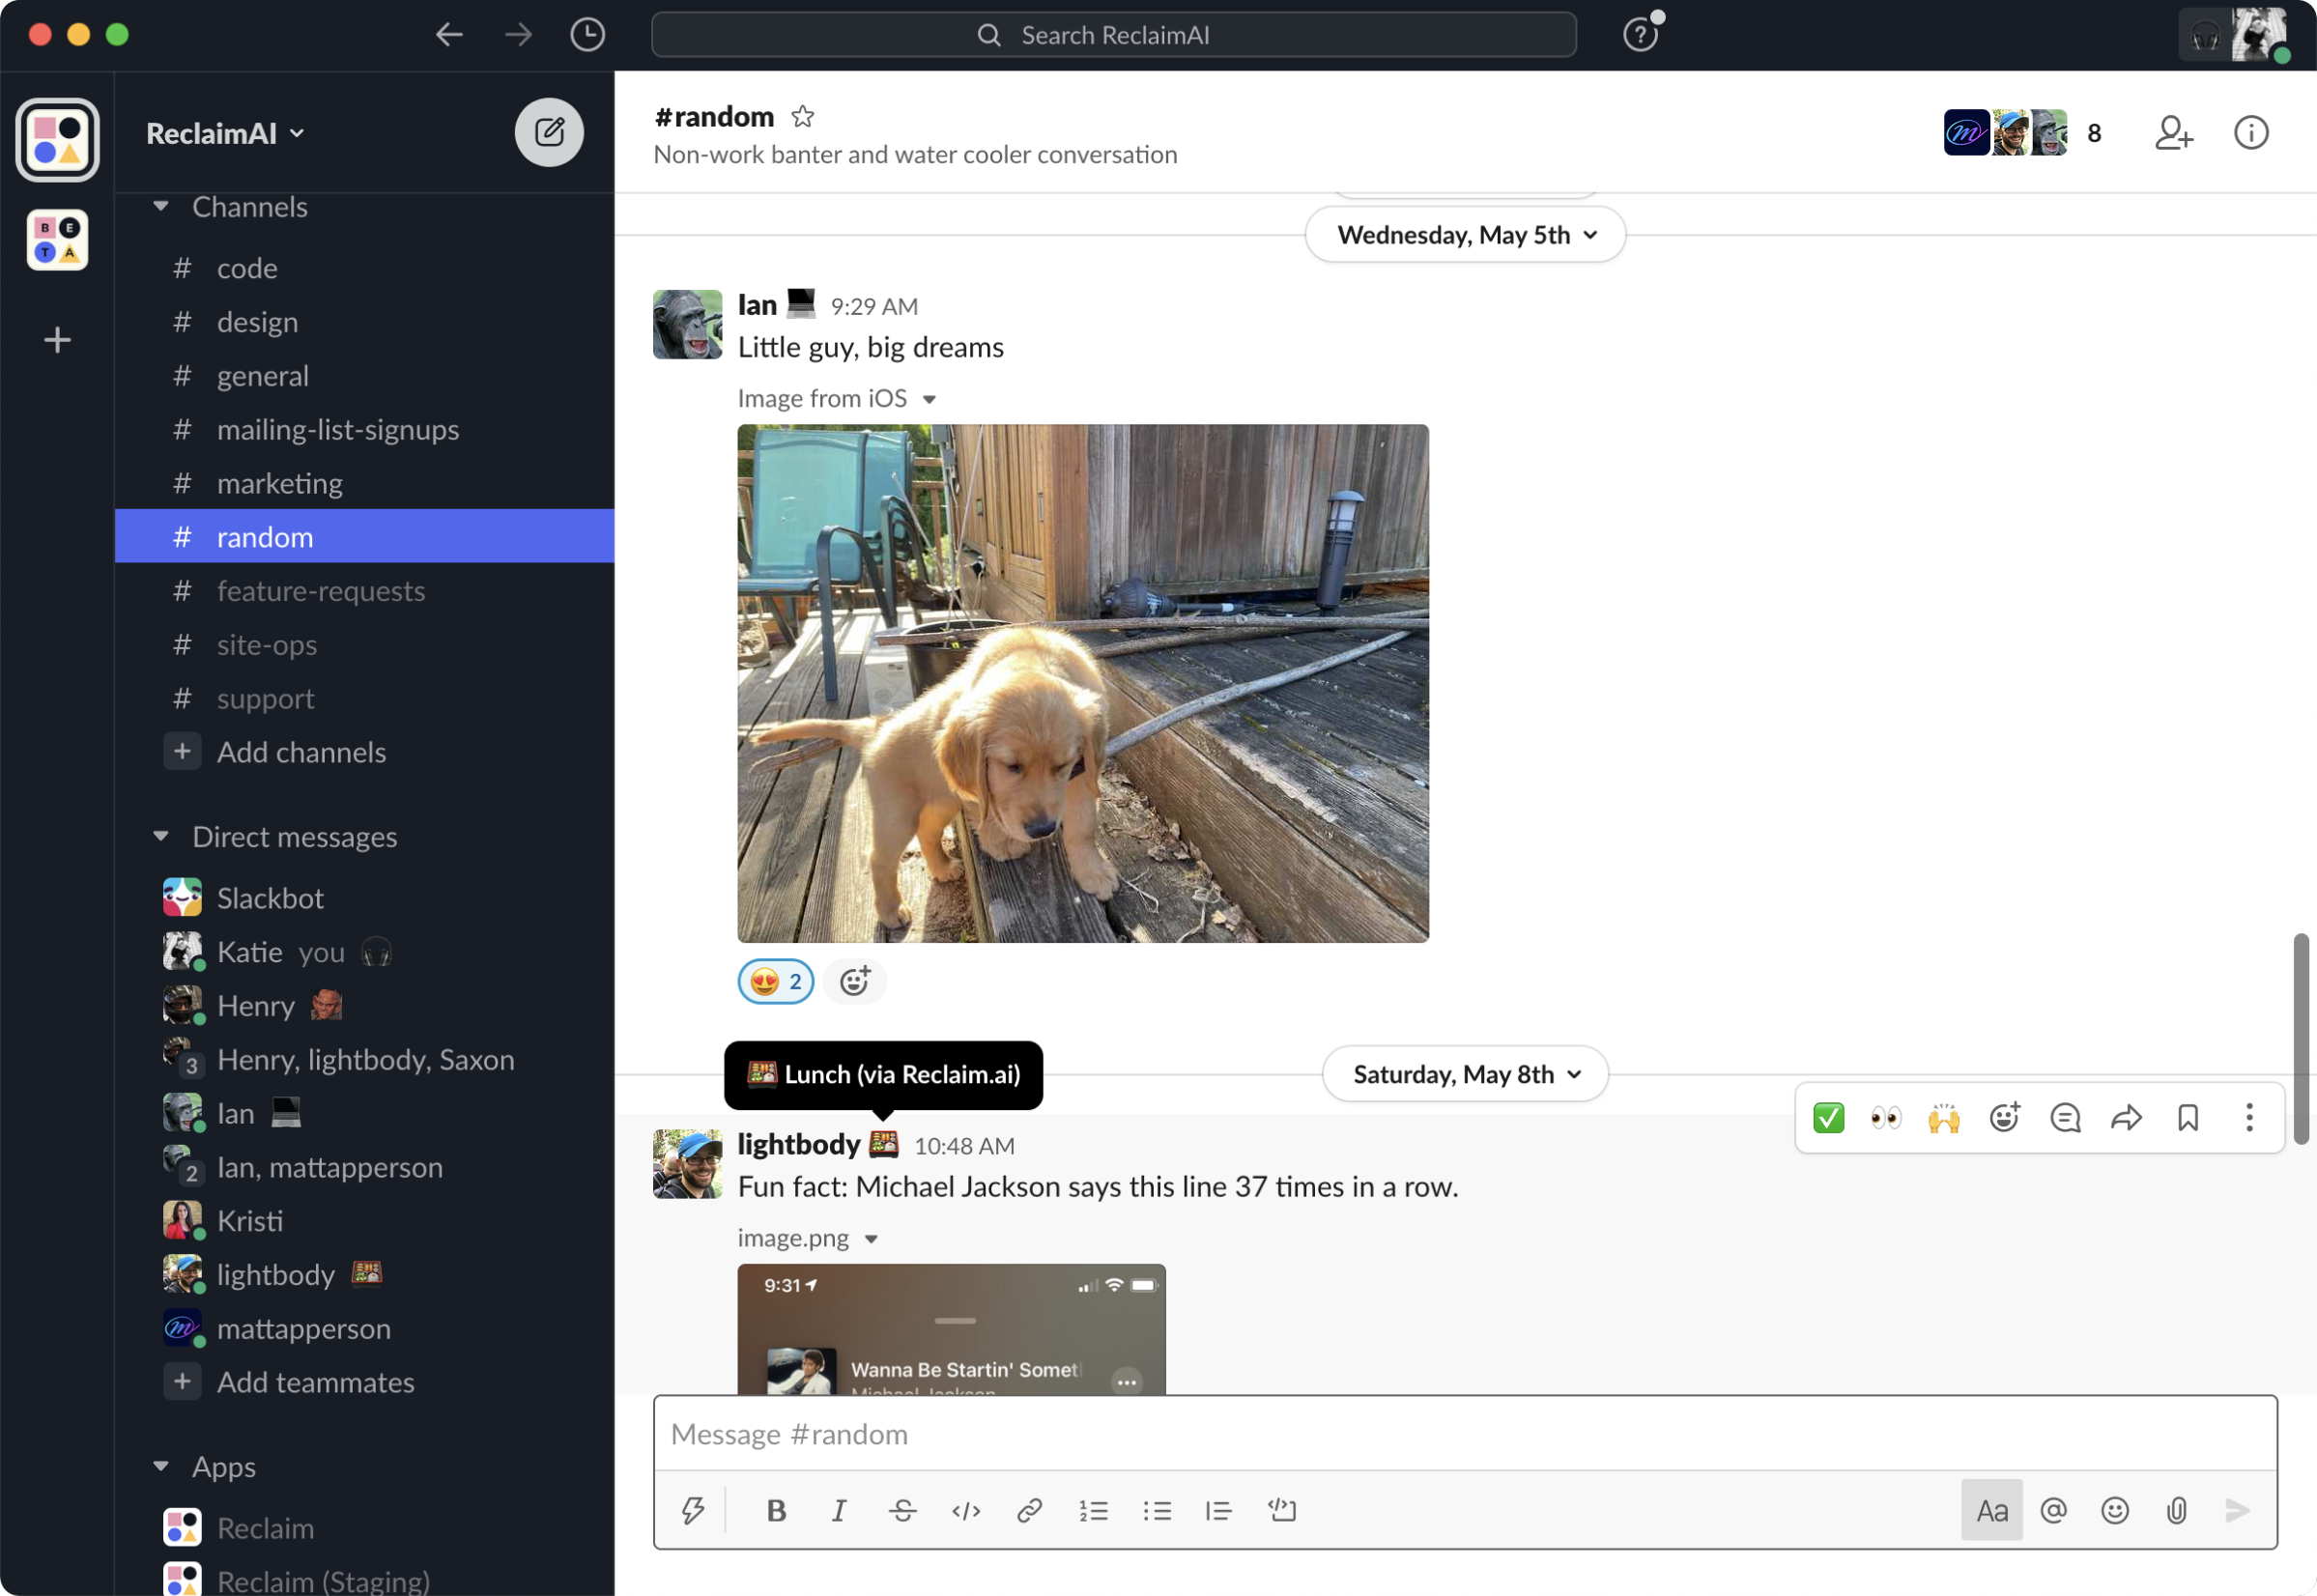This screenshot has width=2317, height=1596.
Task: Open the #marketing channel
Action: coord(365,484)
